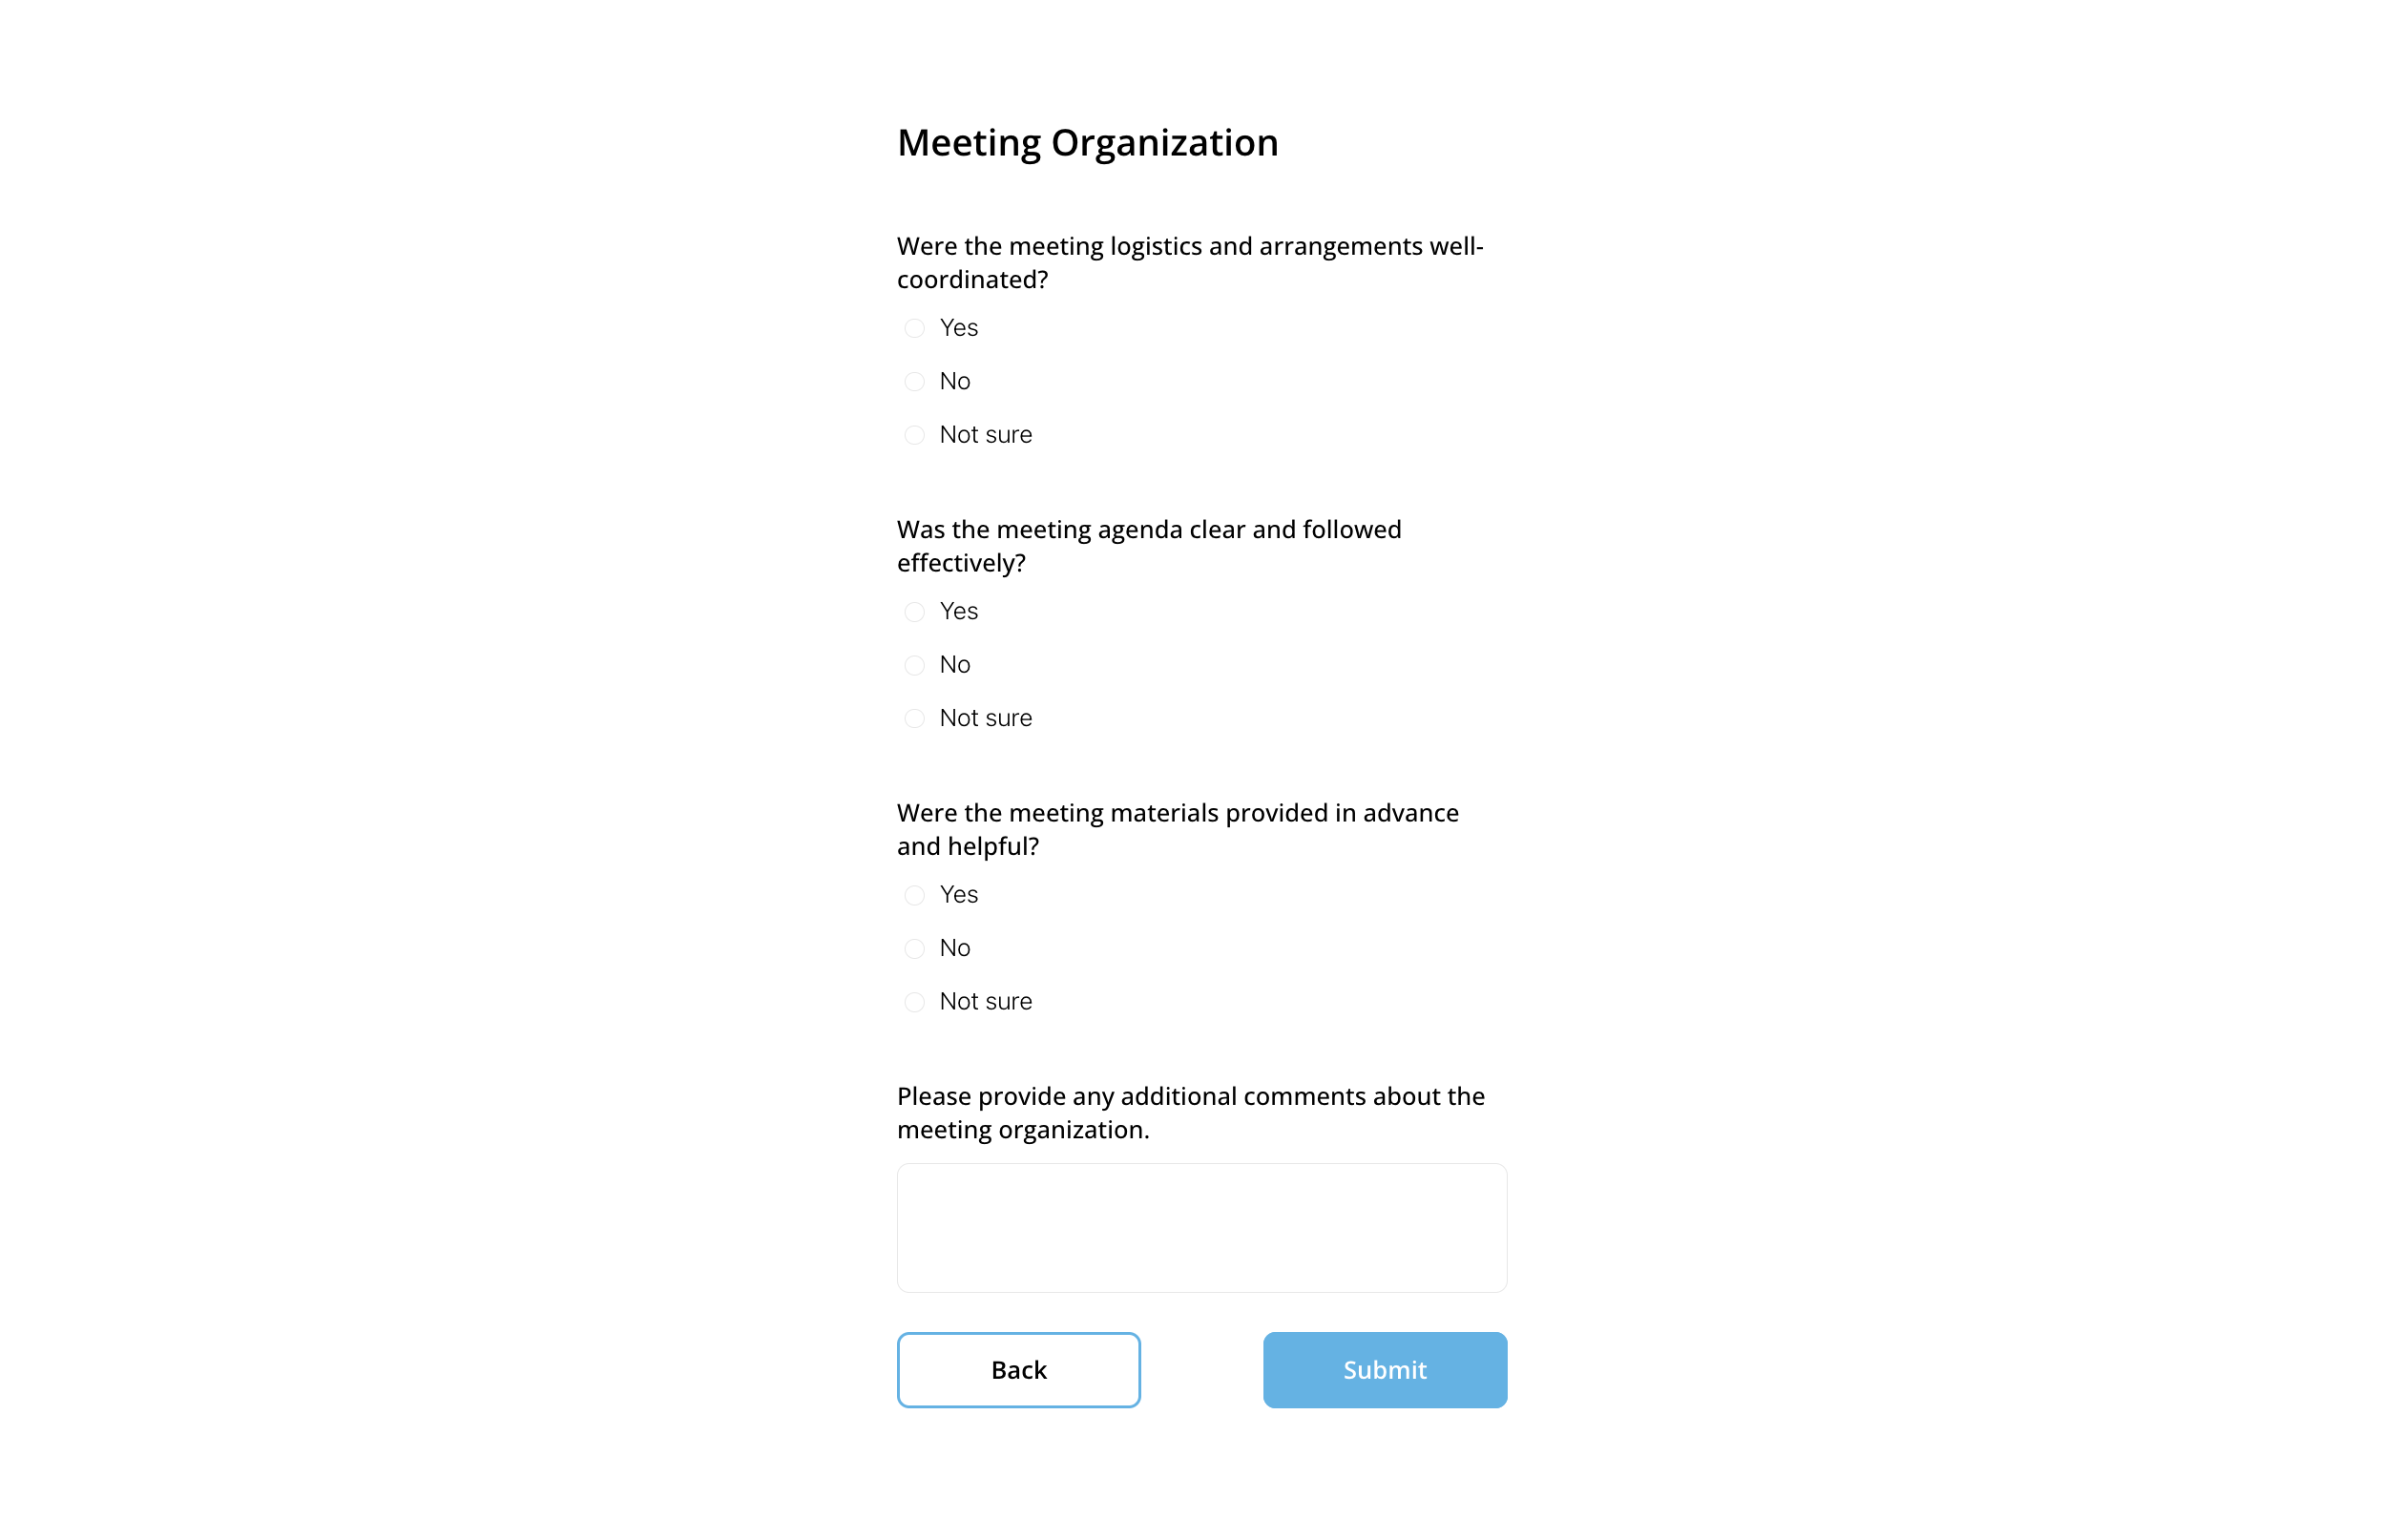2399x1540 pixels.
Task: Click the additional comments prompt text
Action: pos(1190,1112)
